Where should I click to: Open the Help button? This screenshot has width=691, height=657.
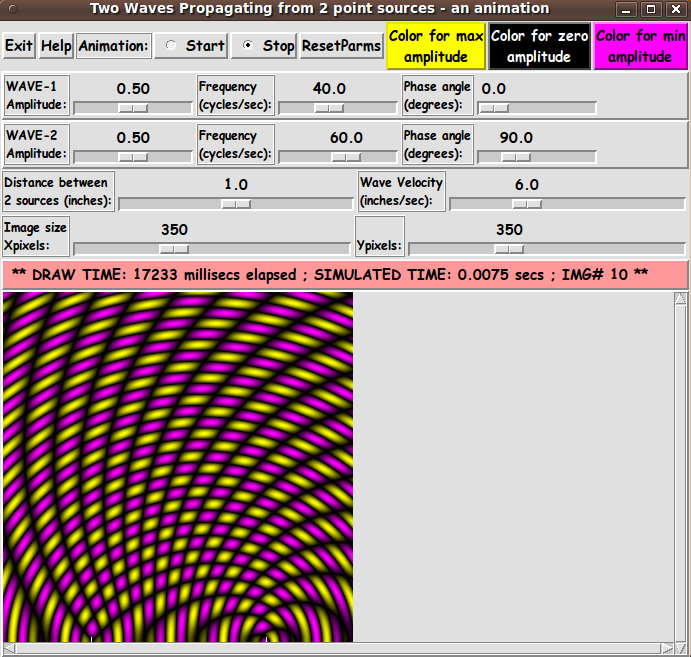click(x=56, y=45)
